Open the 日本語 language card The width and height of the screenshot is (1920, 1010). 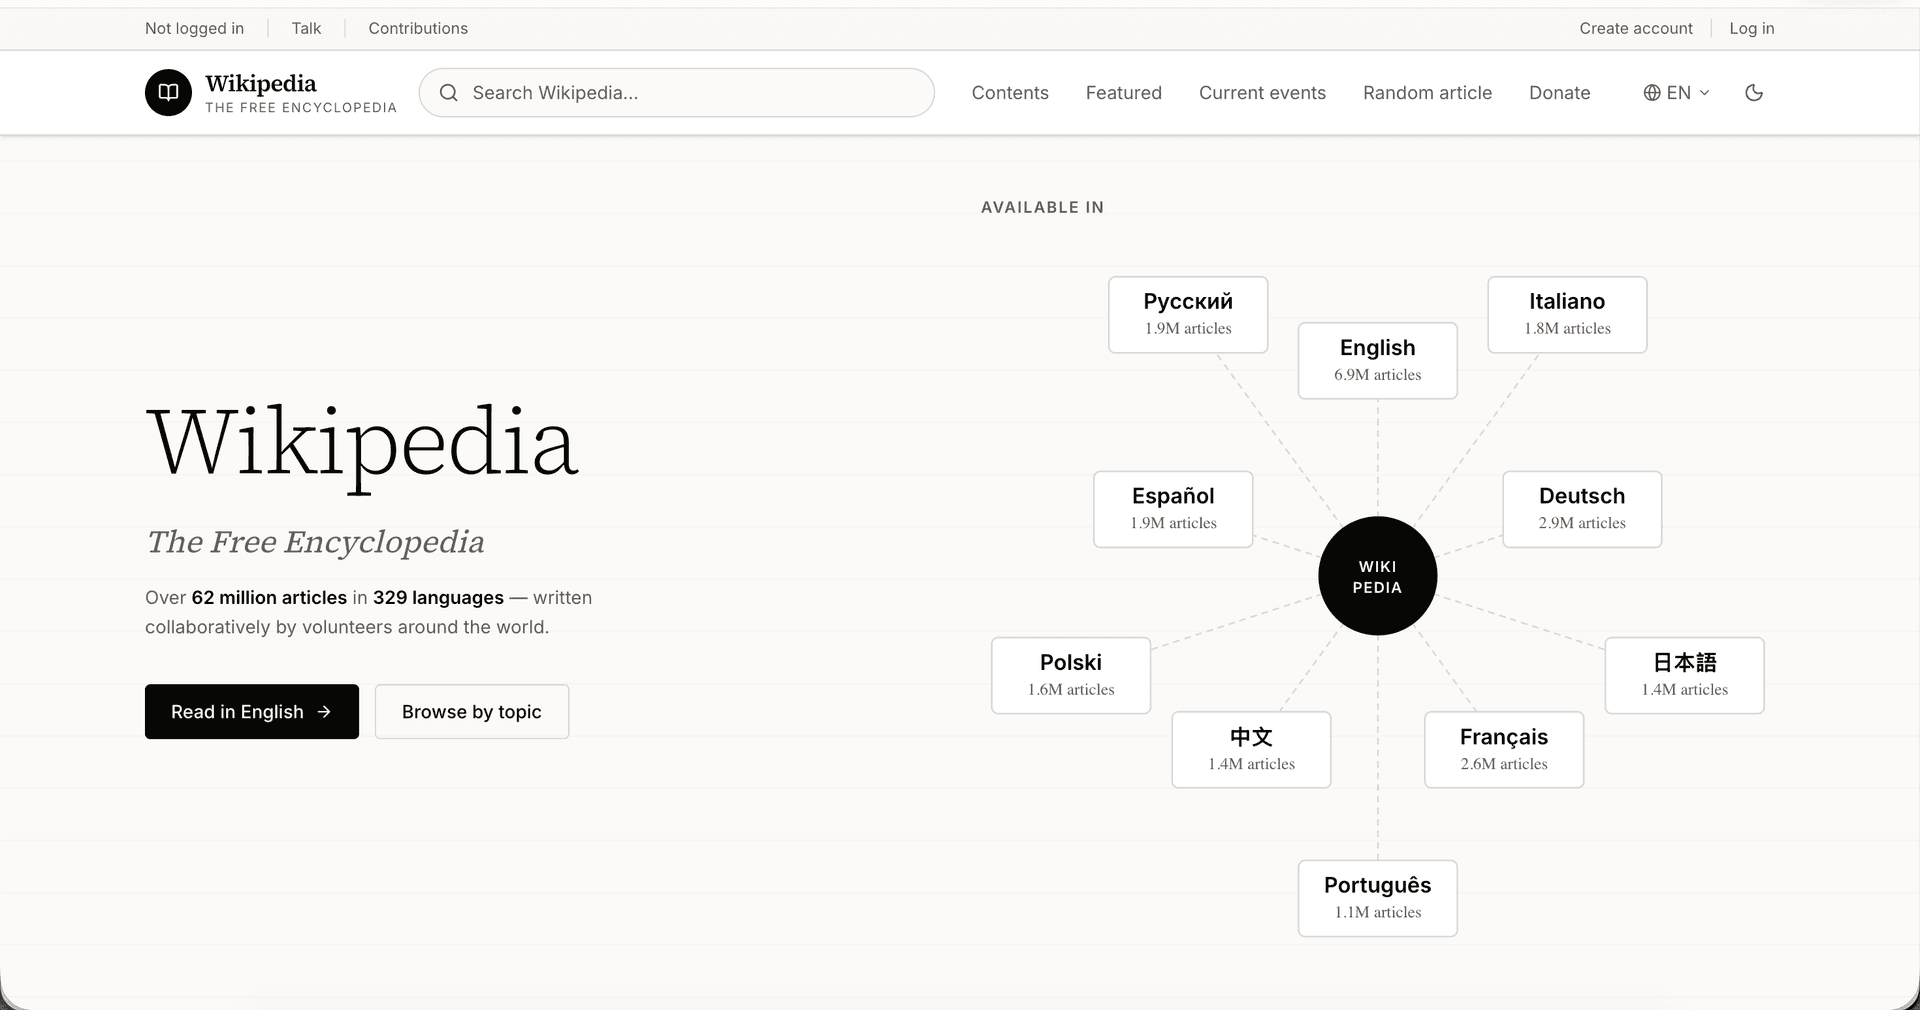[x=1685, y=675]
